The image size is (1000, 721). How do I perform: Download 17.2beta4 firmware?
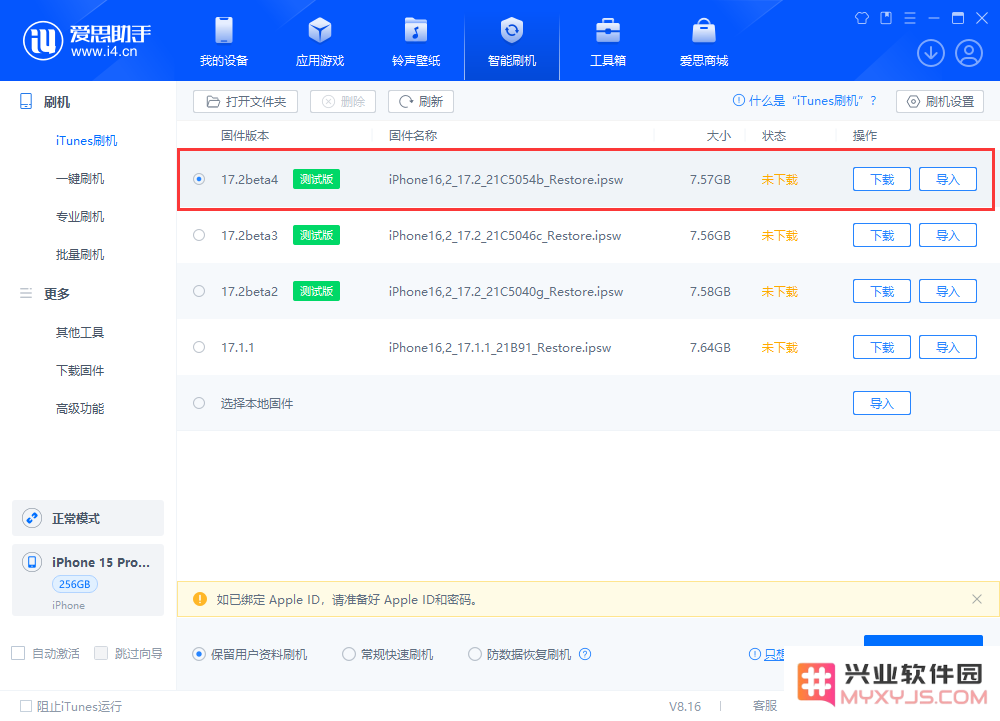click(881, 179)
